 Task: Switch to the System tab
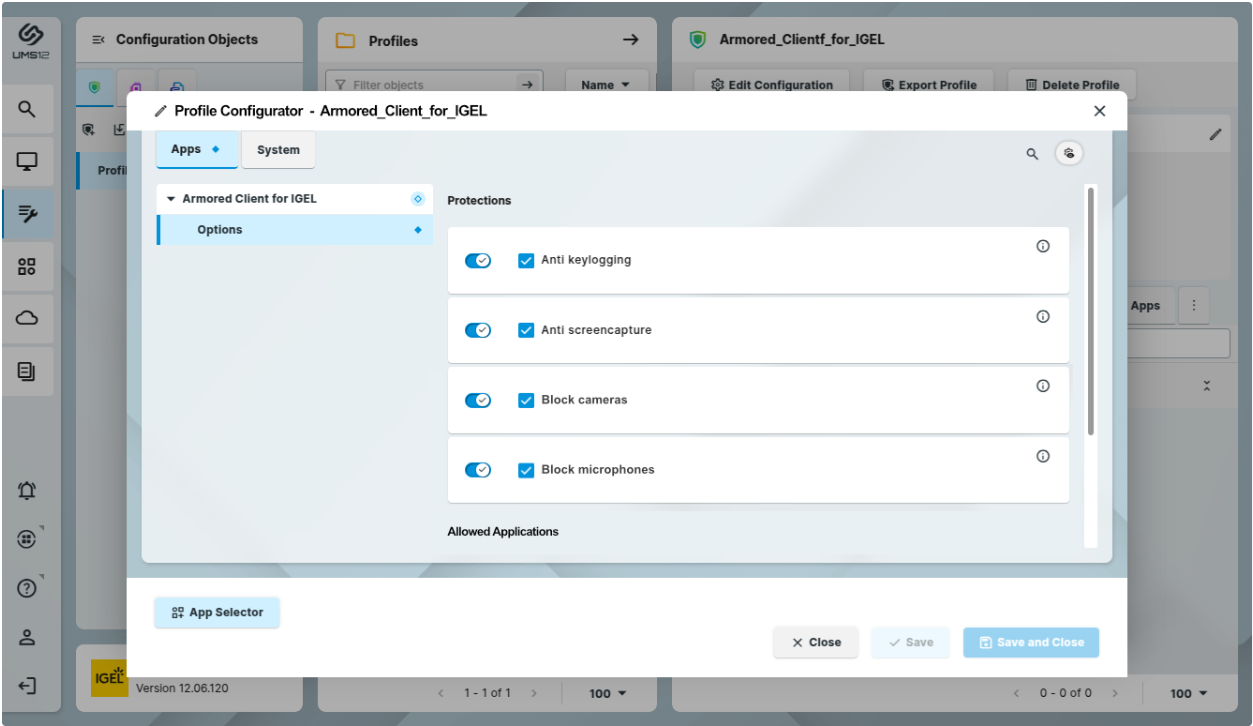[x=278, y=150]
